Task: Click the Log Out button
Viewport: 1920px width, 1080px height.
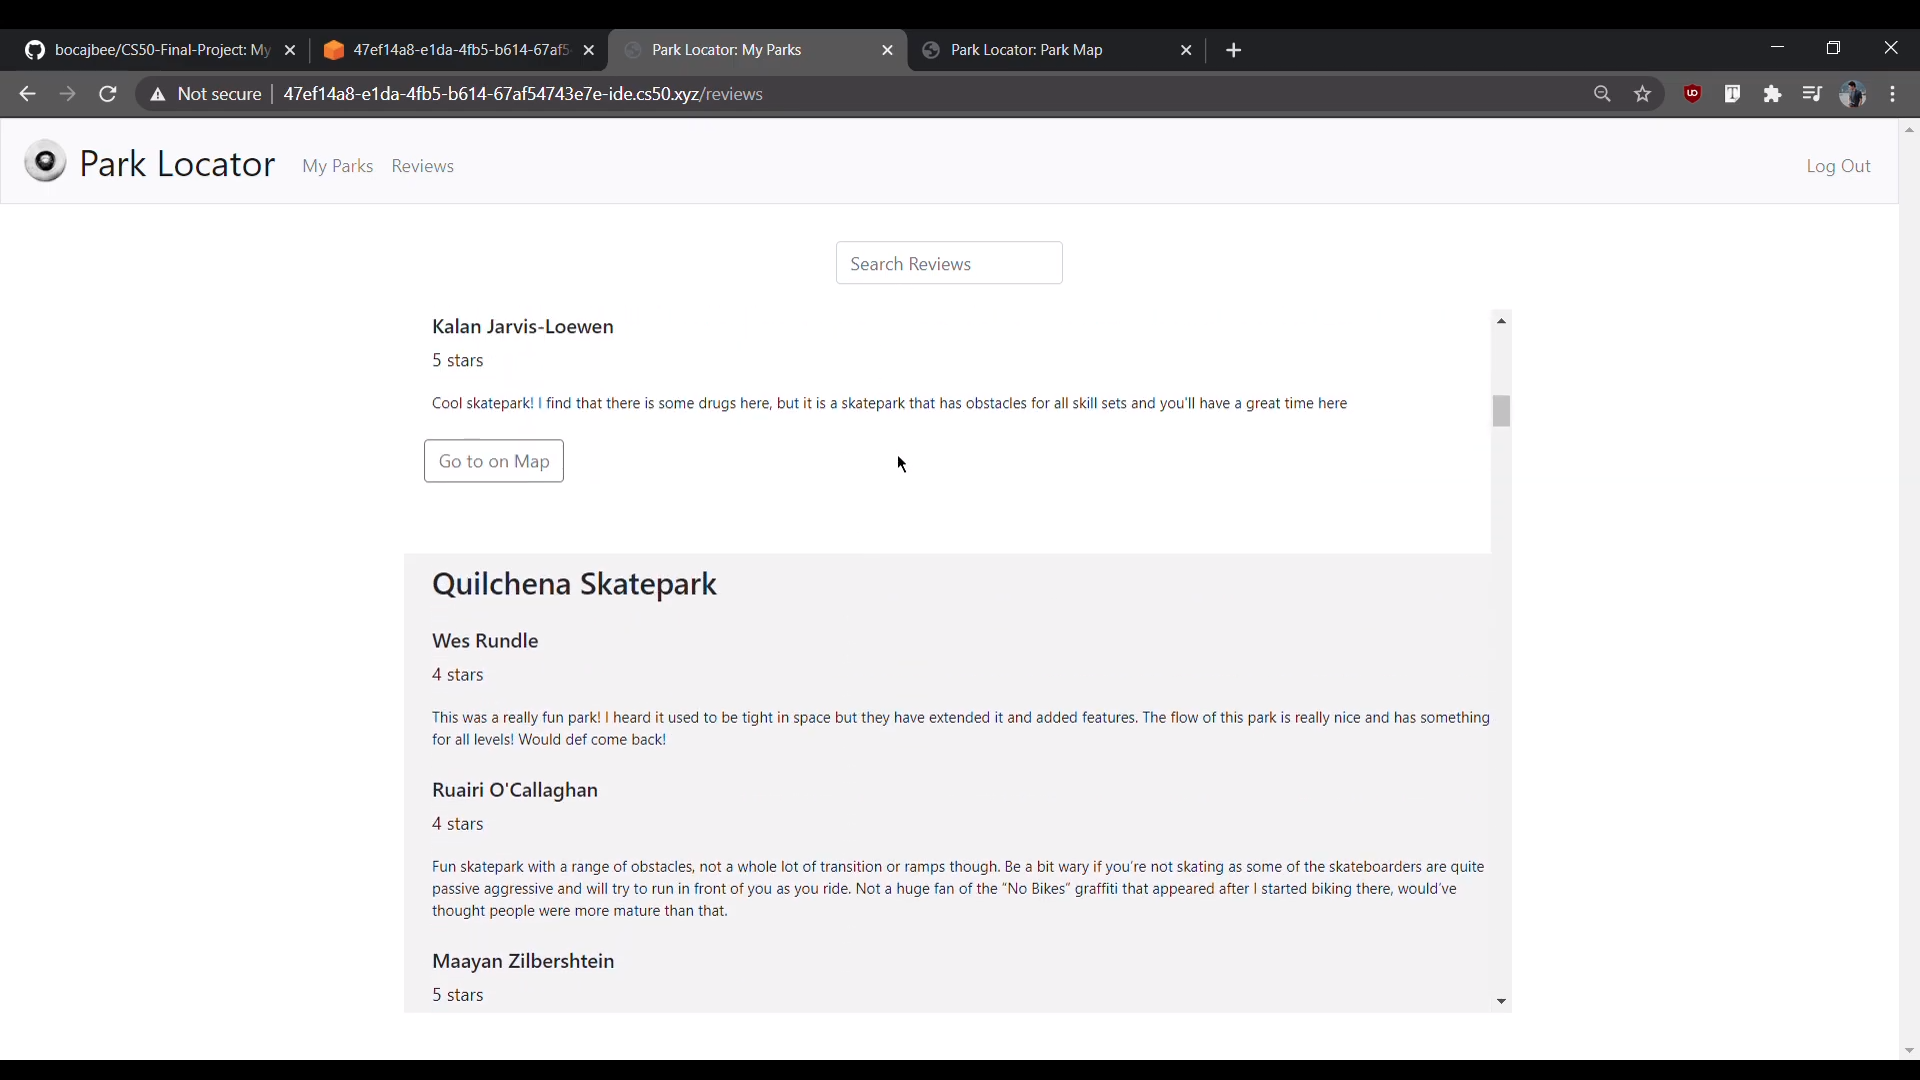Action: pyautogui.click(x=1840, y=165)
